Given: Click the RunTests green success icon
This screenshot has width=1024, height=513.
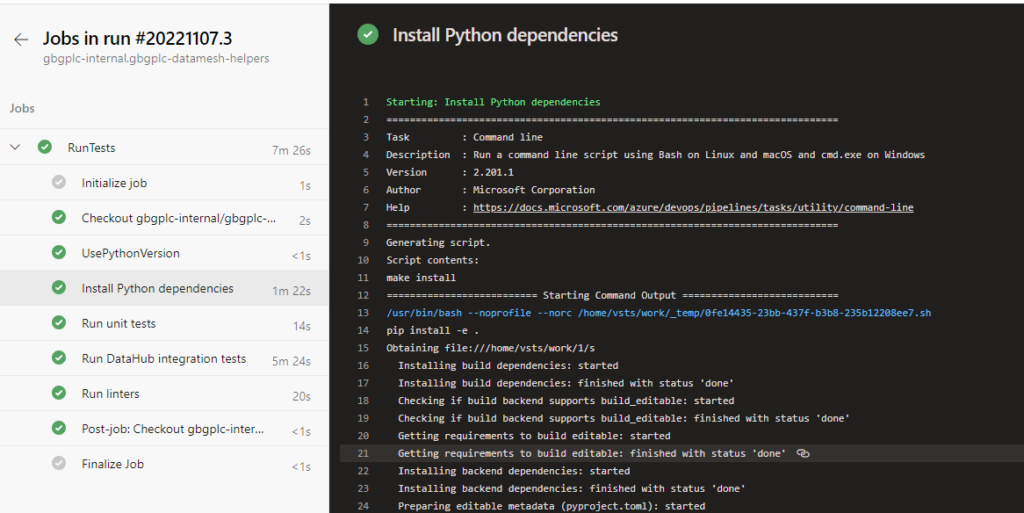Looking at the screenshot, I should click(44, 147).
